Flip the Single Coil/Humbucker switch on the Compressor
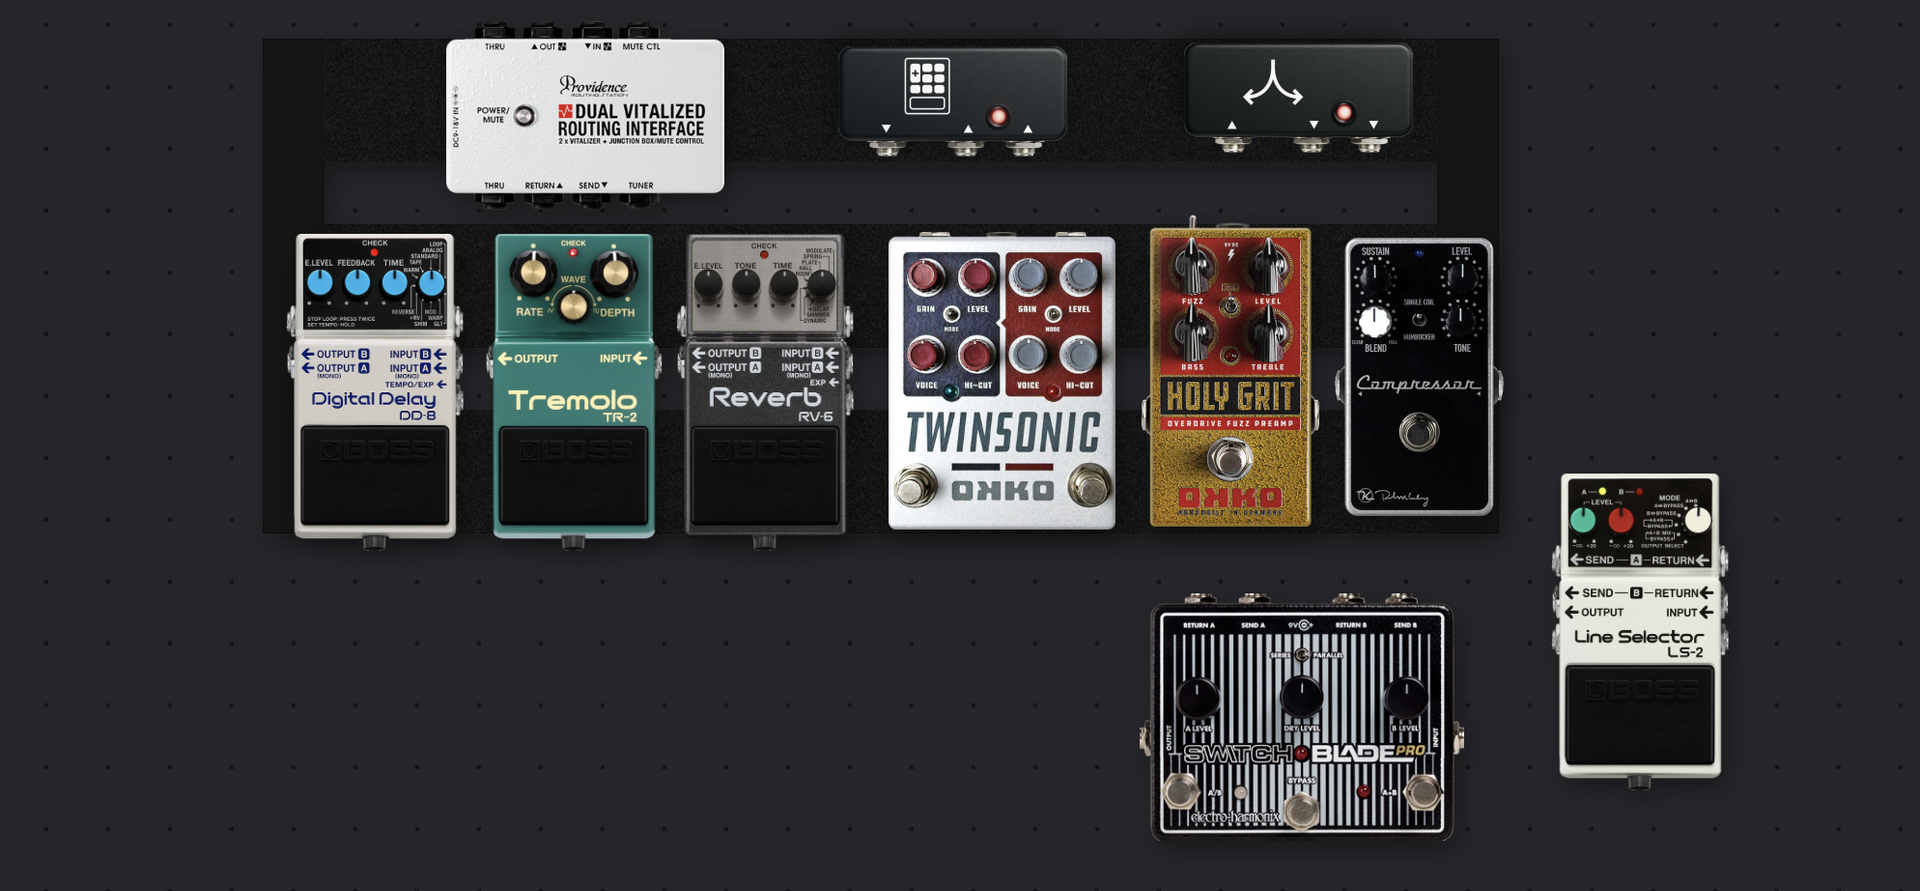The width and height of the screenshot is (1920, 891). [1418, 320]
